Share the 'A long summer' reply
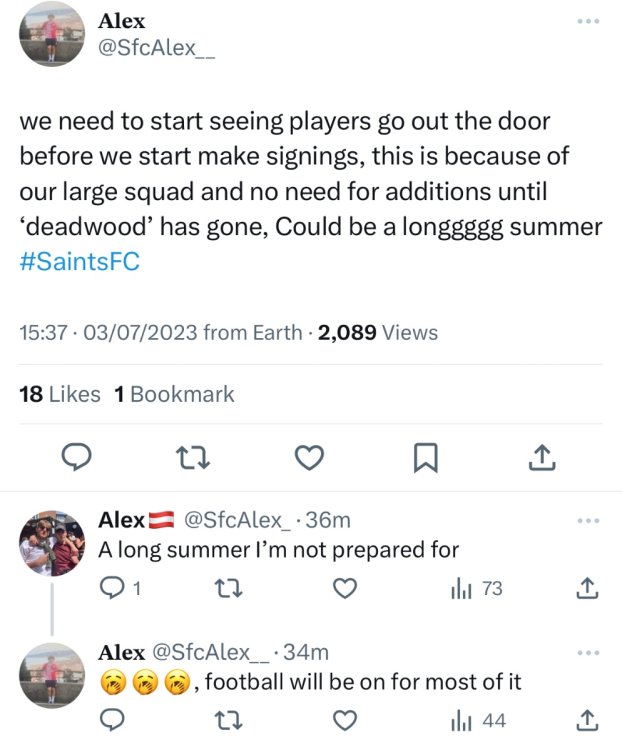 (x=589, y=588)
